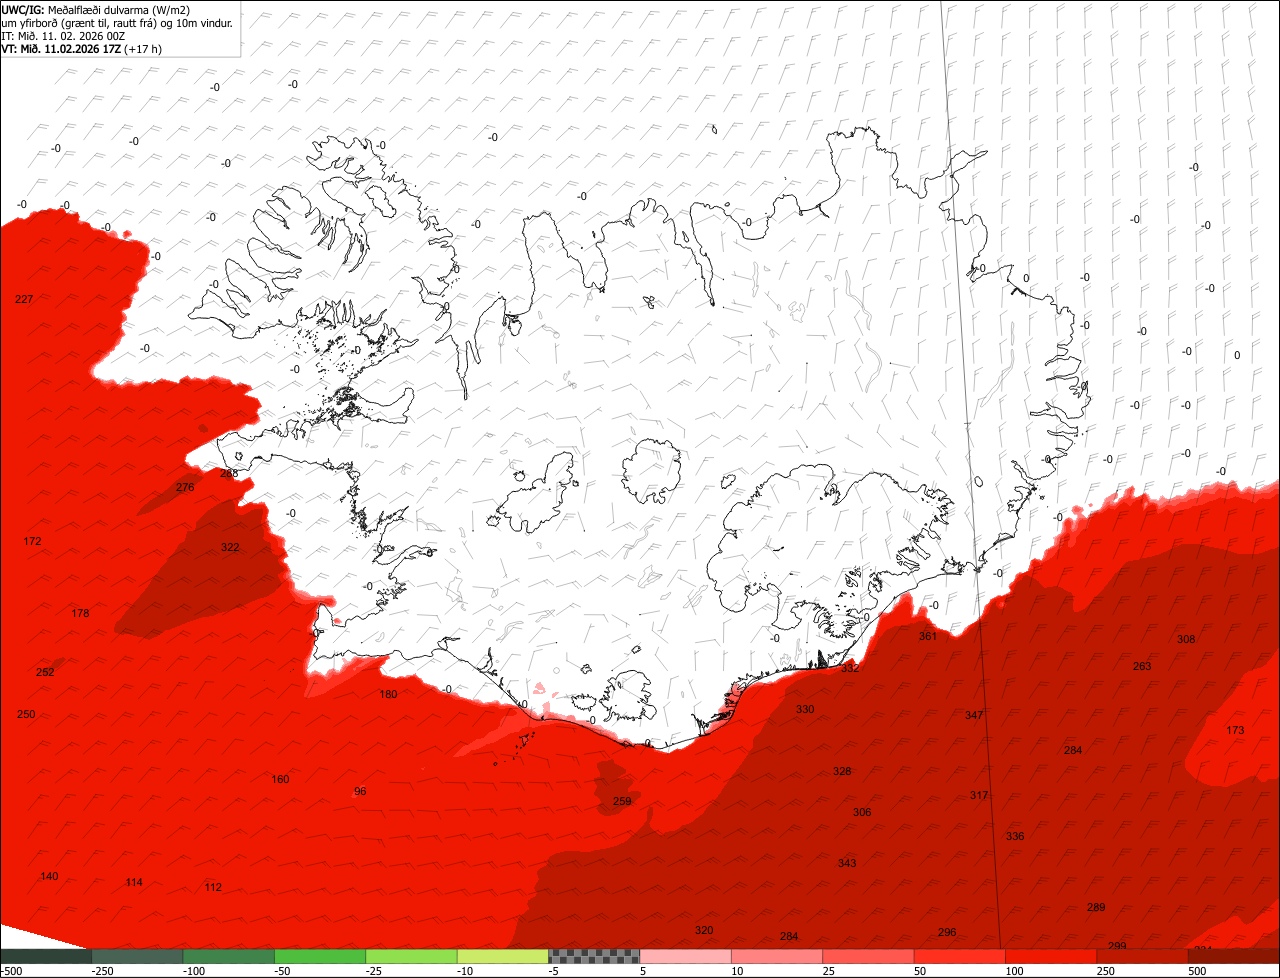The image size is (1280, 978).
Task: Click the flux value 263
Action: tap(1142, 666)
